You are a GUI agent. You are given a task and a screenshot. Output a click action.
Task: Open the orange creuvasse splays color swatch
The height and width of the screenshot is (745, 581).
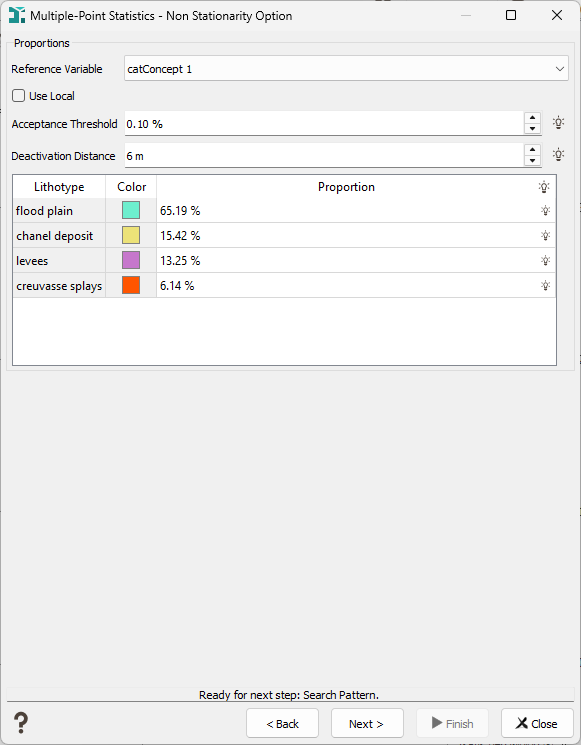(131, 285)
